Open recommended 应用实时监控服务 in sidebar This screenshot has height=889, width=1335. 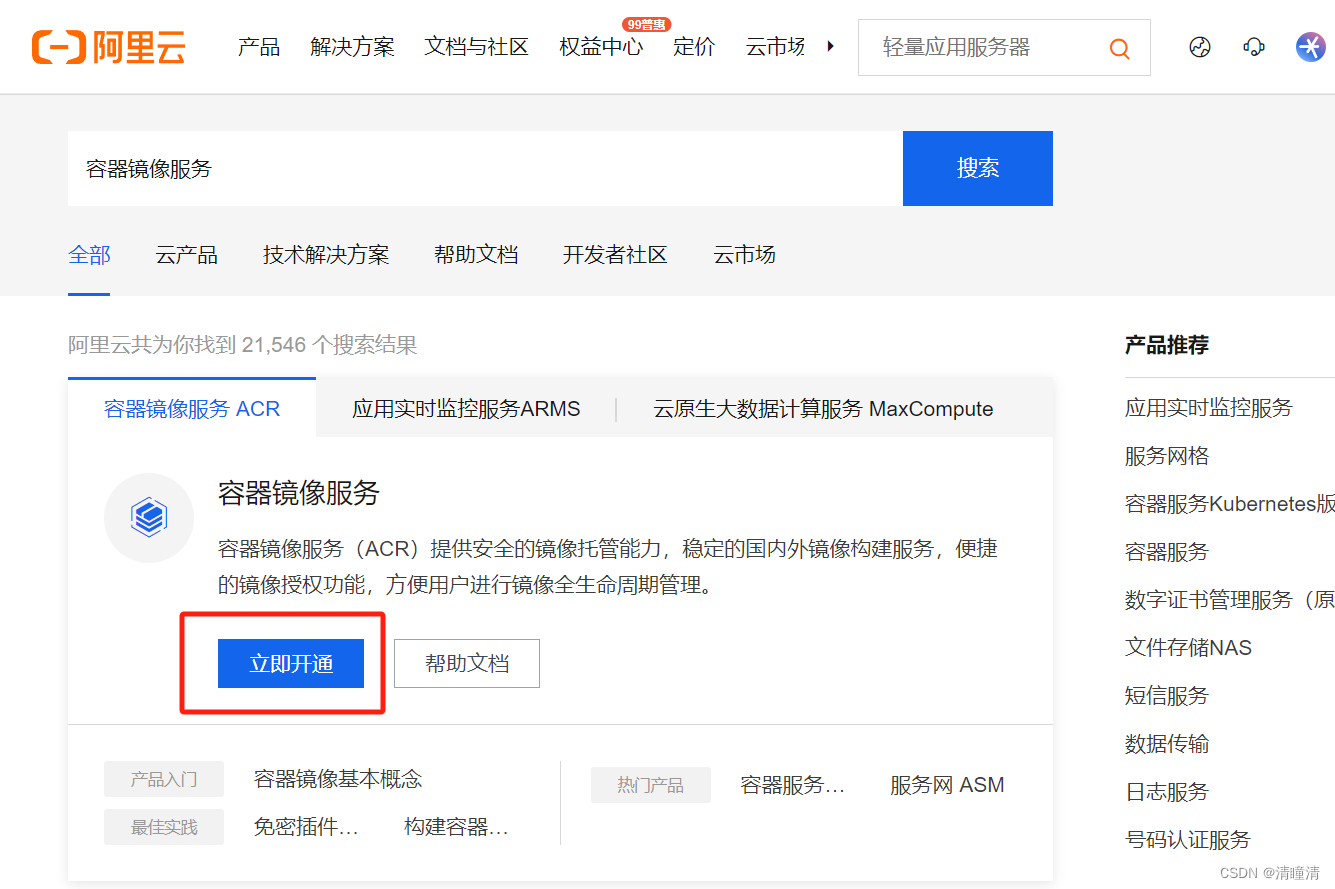click(1209, 408)
